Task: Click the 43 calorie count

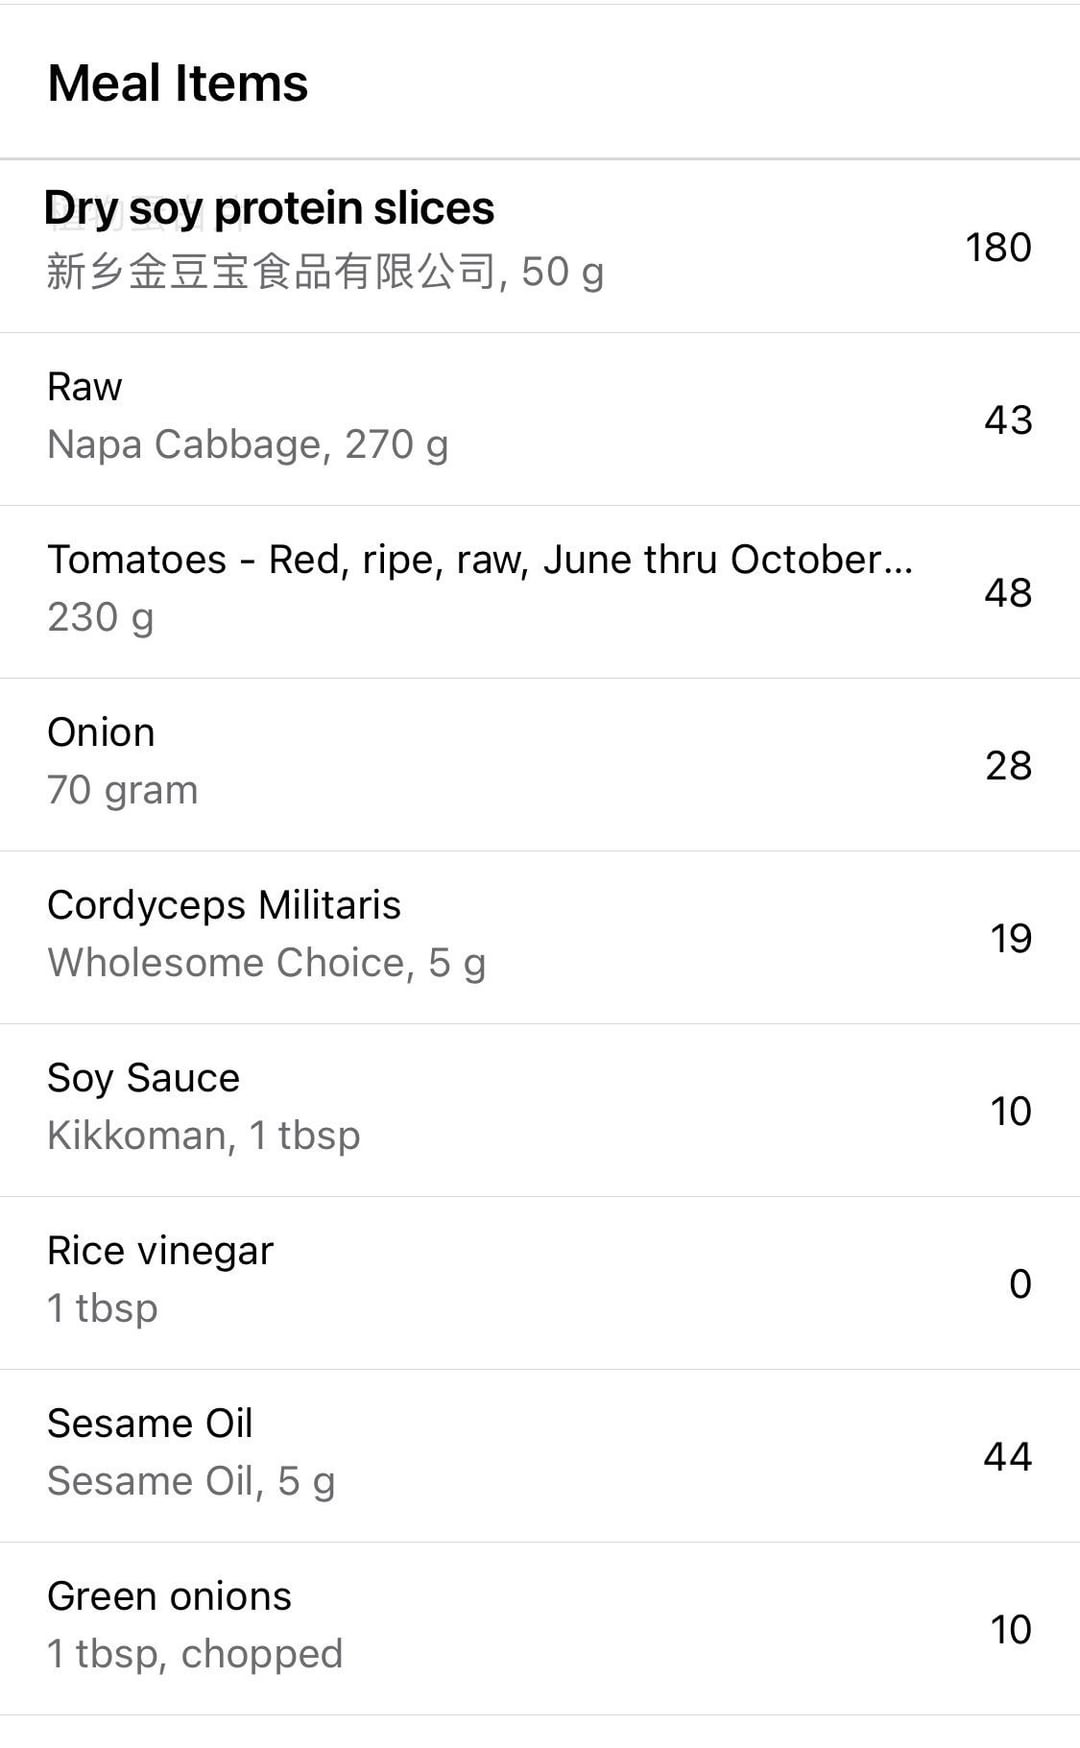Action: point(1007,420)
